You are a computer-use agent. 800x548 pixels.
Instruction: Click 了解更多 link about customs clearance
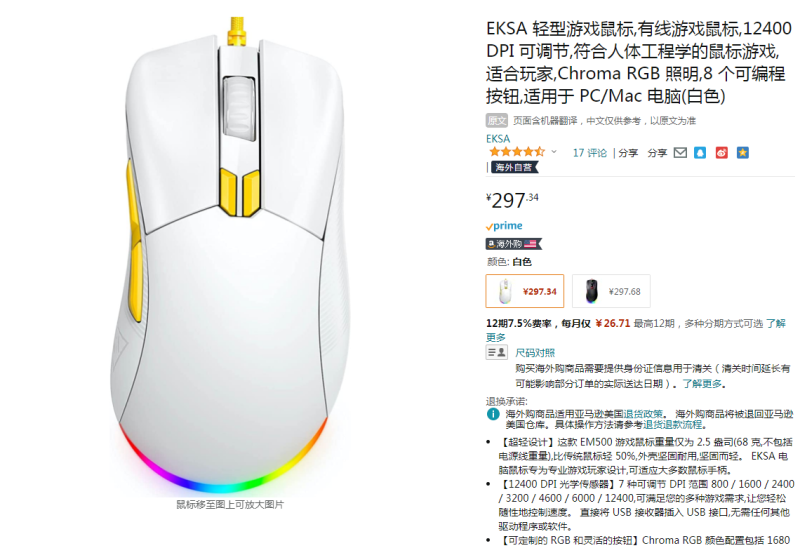[702, 384]
